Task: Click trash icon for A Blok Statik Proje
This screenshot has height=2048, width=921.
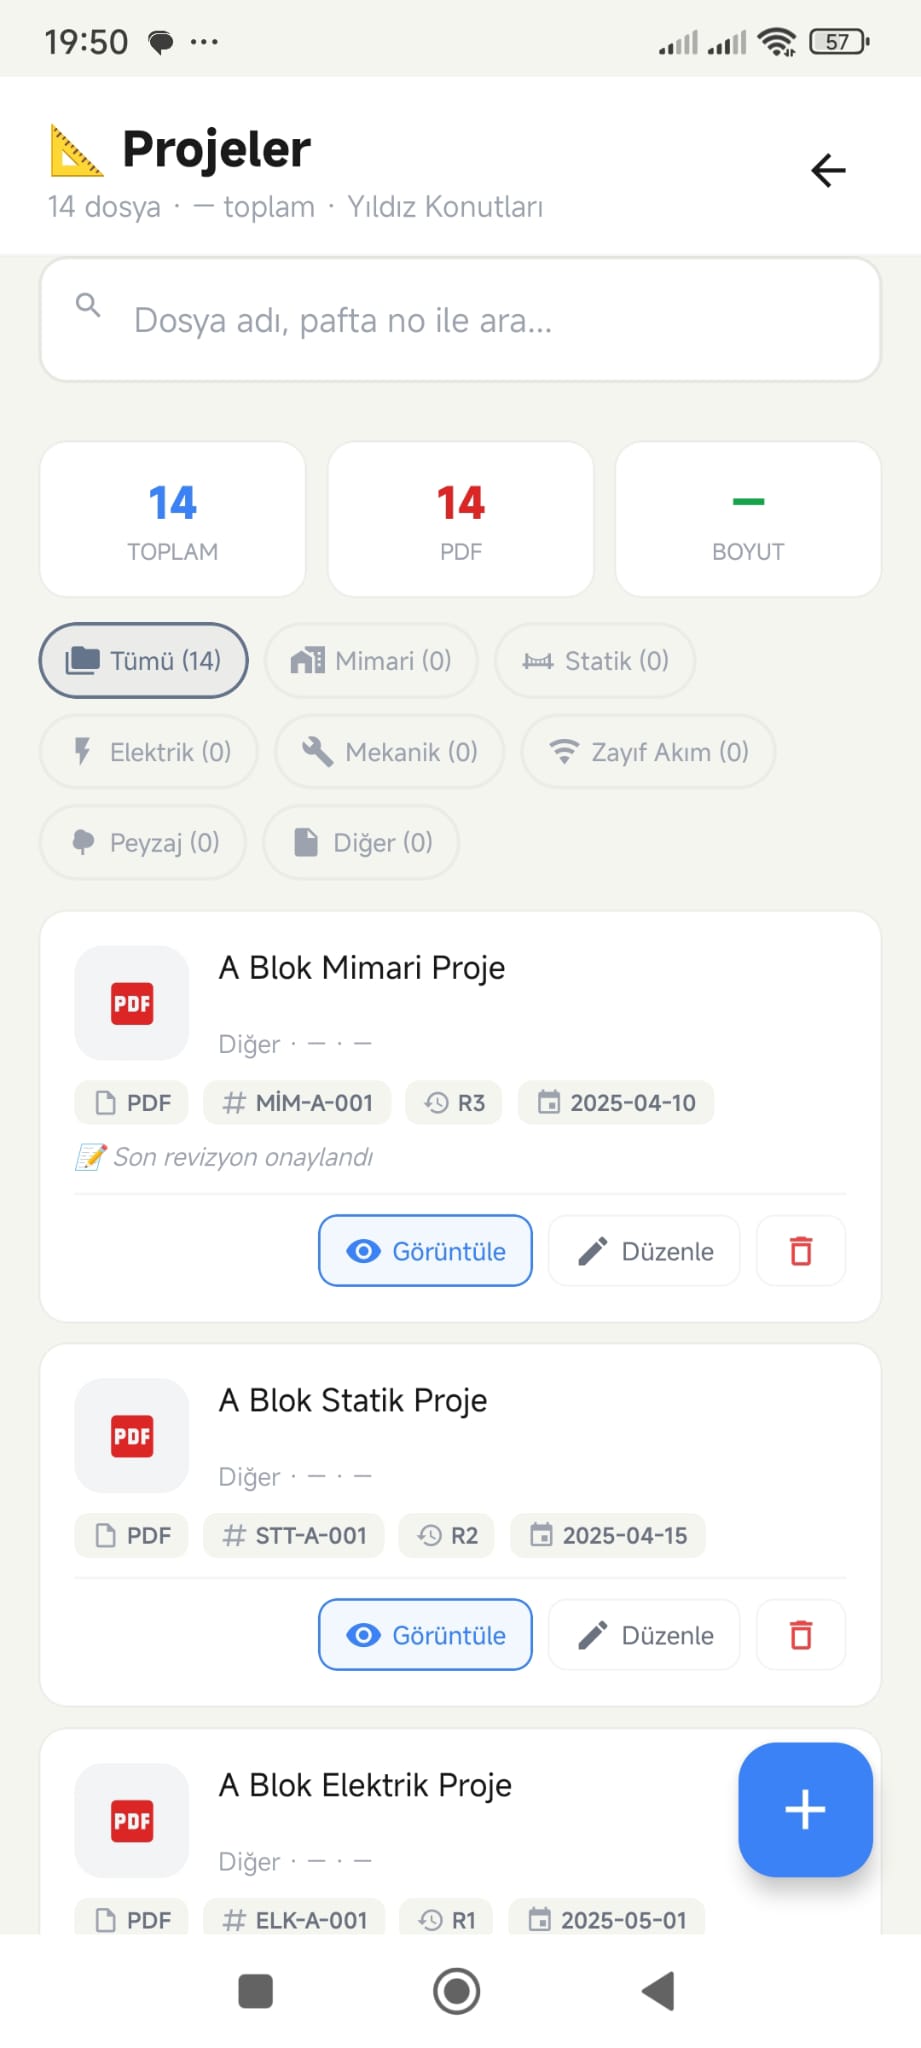Action: (x=801, y=1635)
